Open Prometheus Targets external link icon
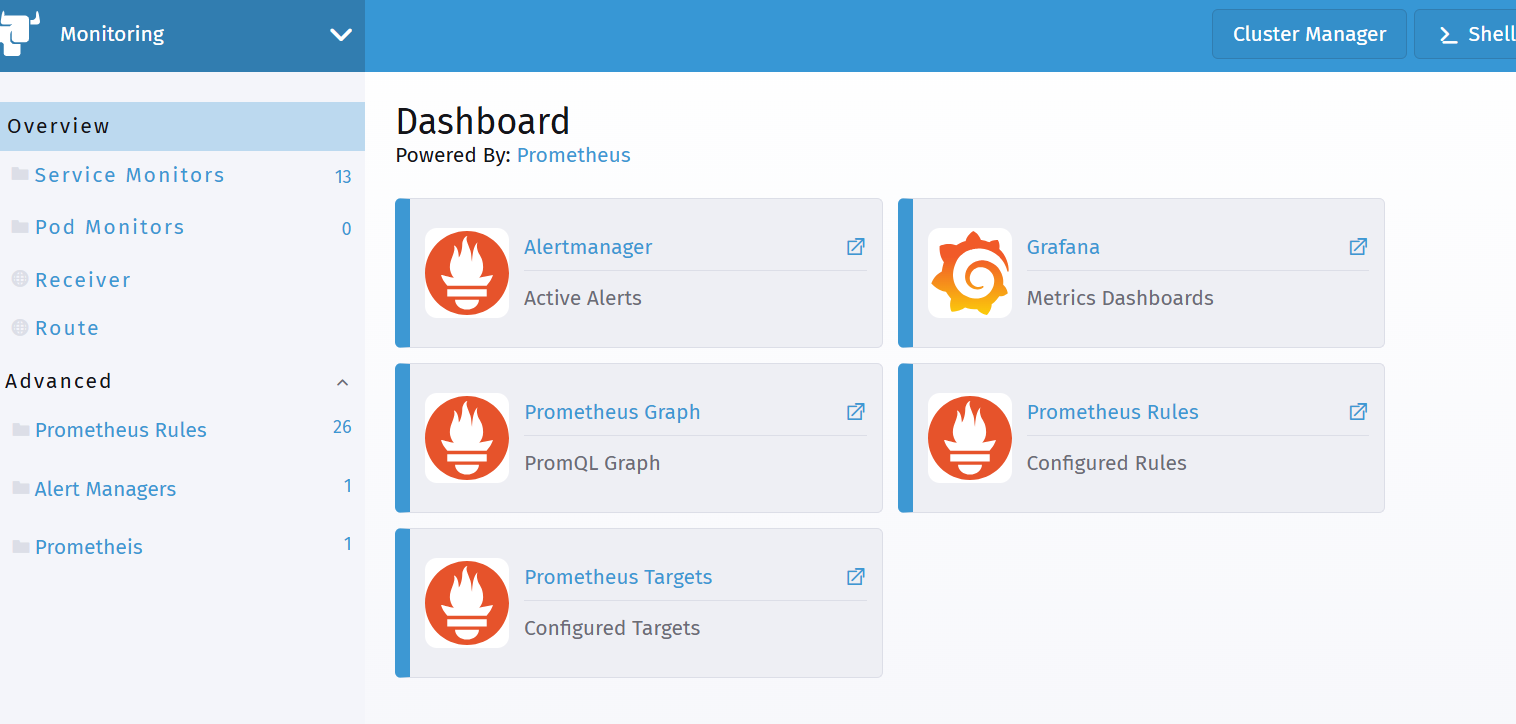This screenshot has height=724, width=1516. 856,577
